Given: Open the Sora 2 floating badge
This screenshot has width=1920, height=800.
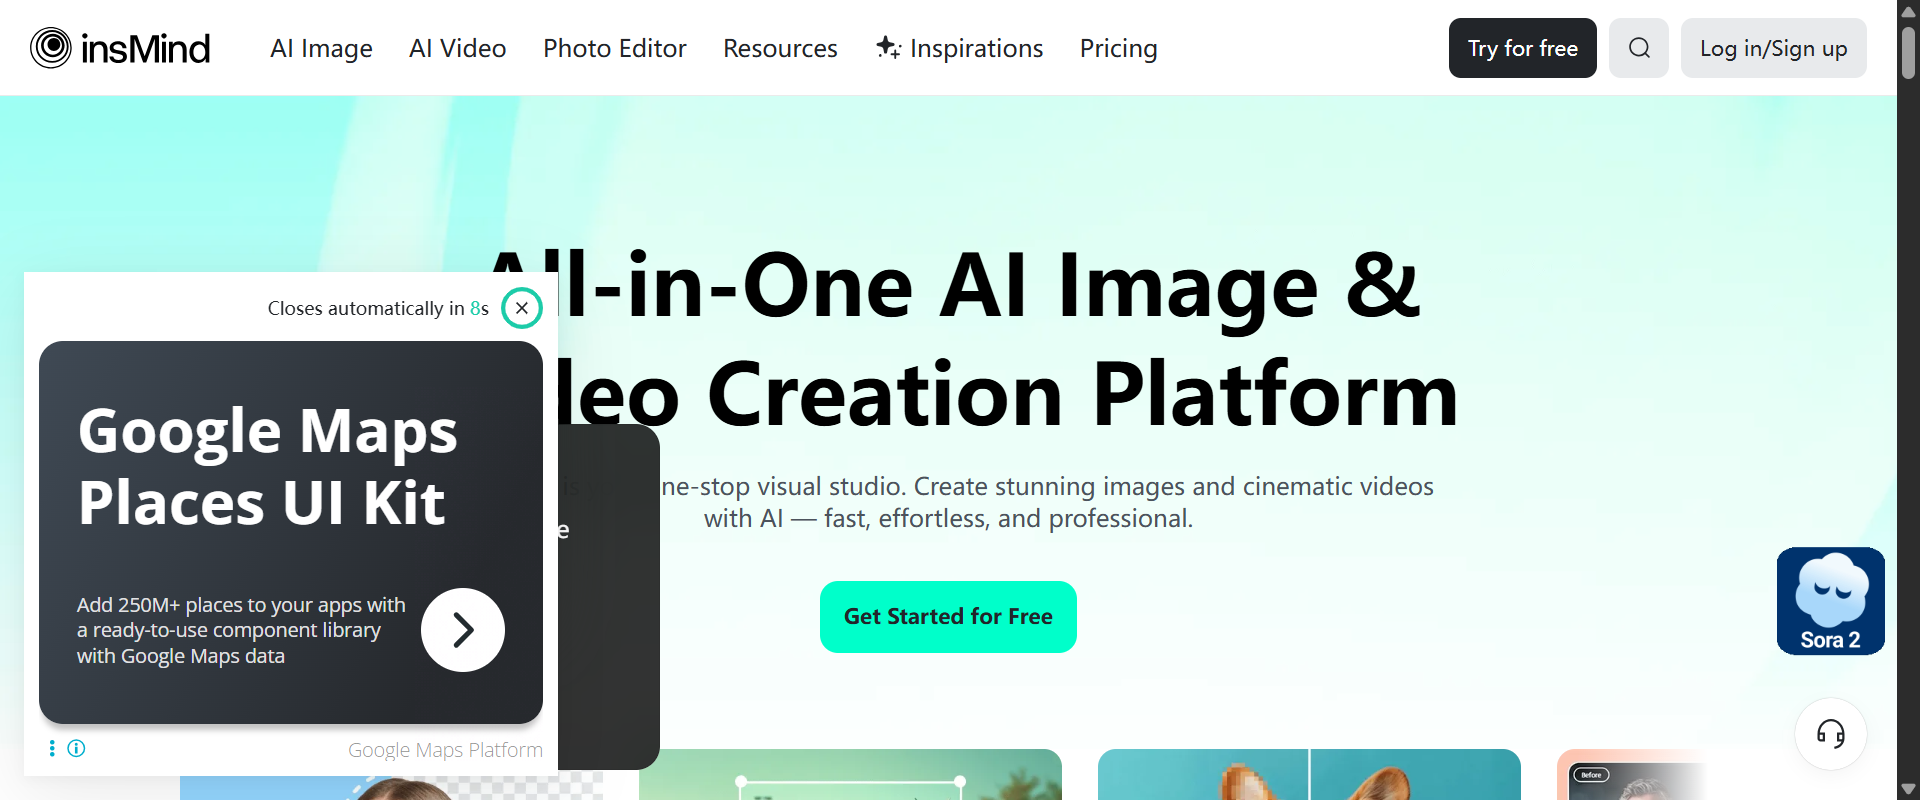Looking at the screenshot, I should (1830, 601).
